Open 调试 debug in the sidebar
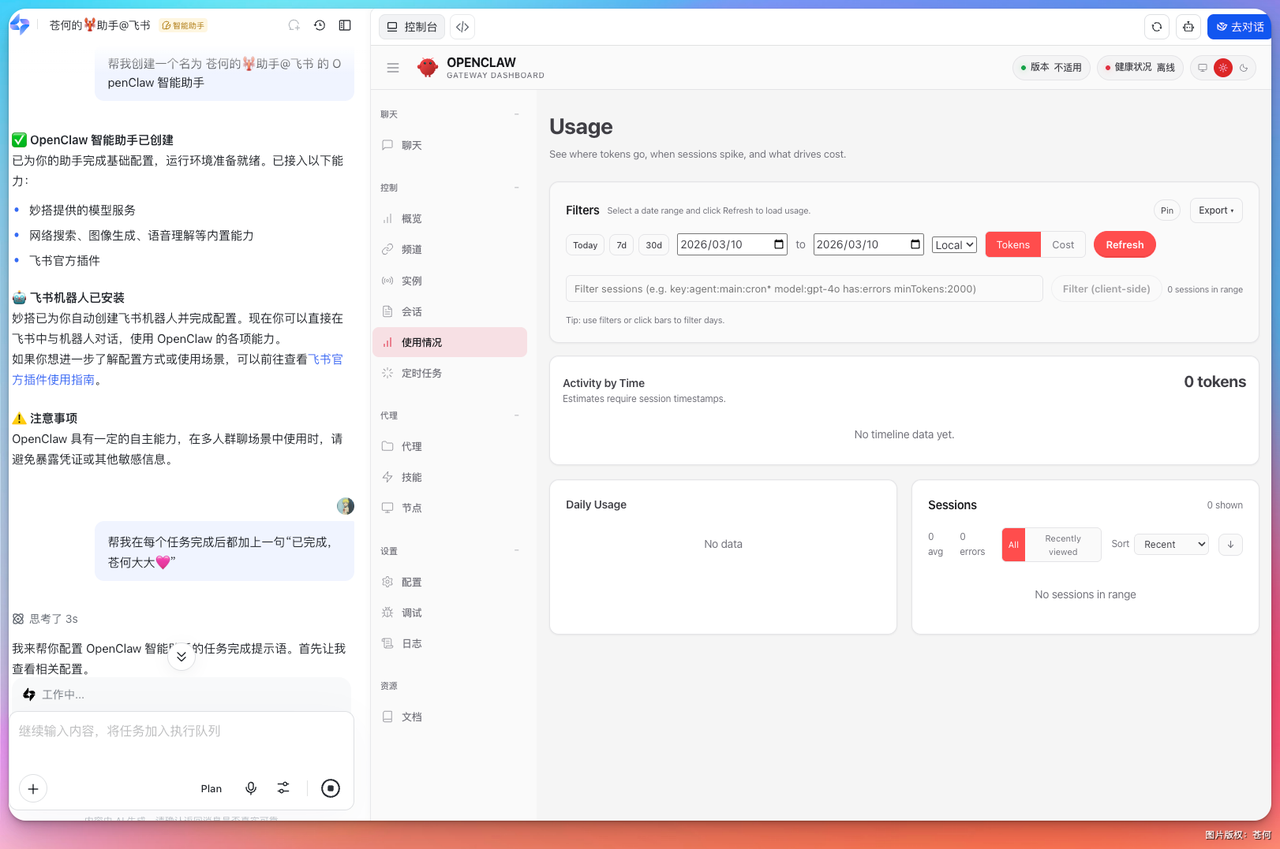Screen dimensions: 1280x849 (450, 613)
